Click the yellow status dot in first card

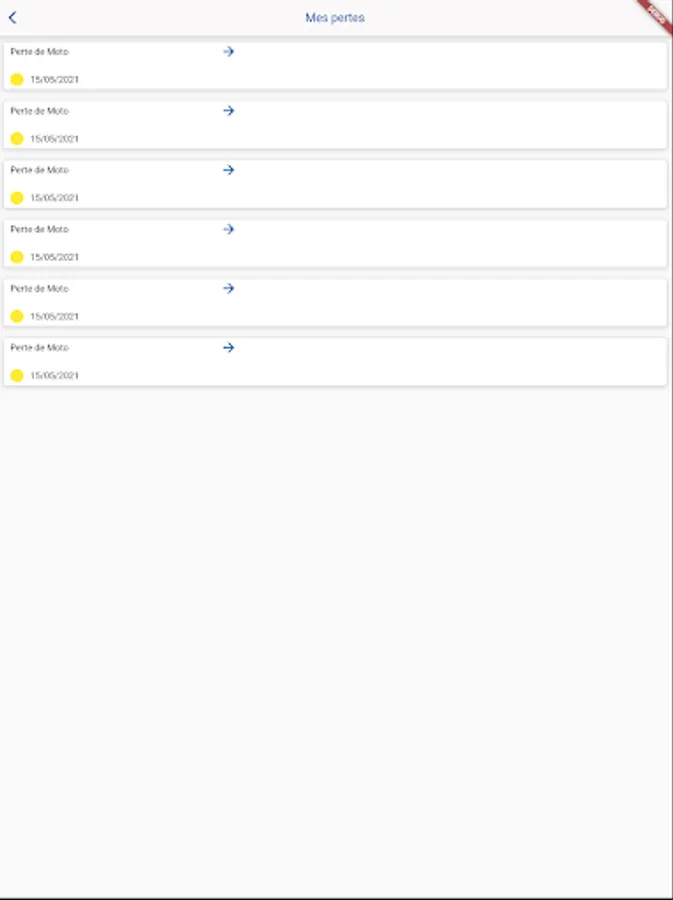click(17, 79)
